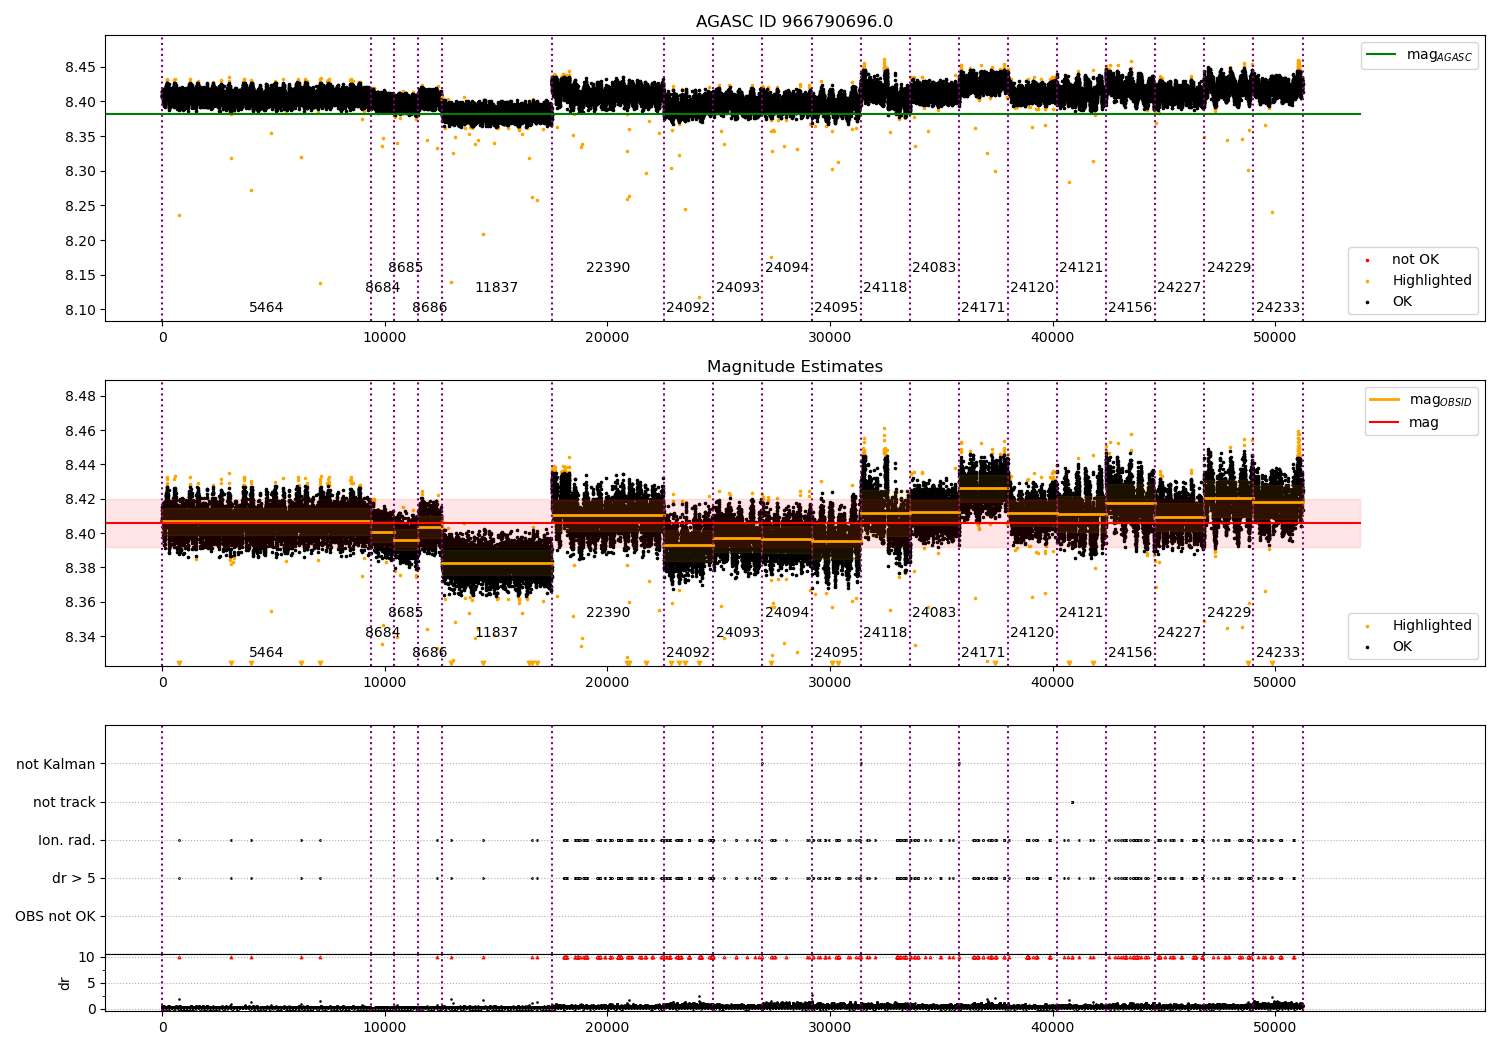Click OBSID label 22390 in top plot
This screenshot has height=1050, width=1500.
pyautogui.click(x=608, y=268)
